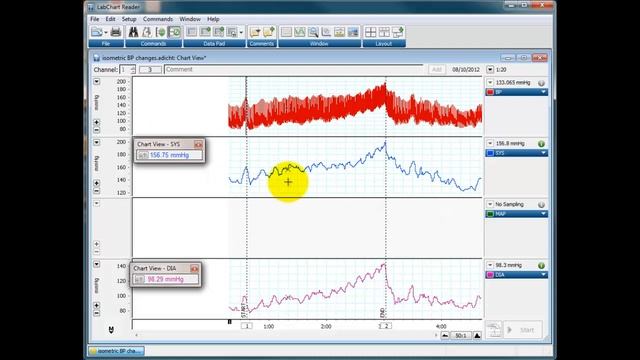Image resolution: width=640 pixels, height=360 pixels.
Task: Open the Data Pad view icon
Action: pyautogui.click(x=191, y=32)
